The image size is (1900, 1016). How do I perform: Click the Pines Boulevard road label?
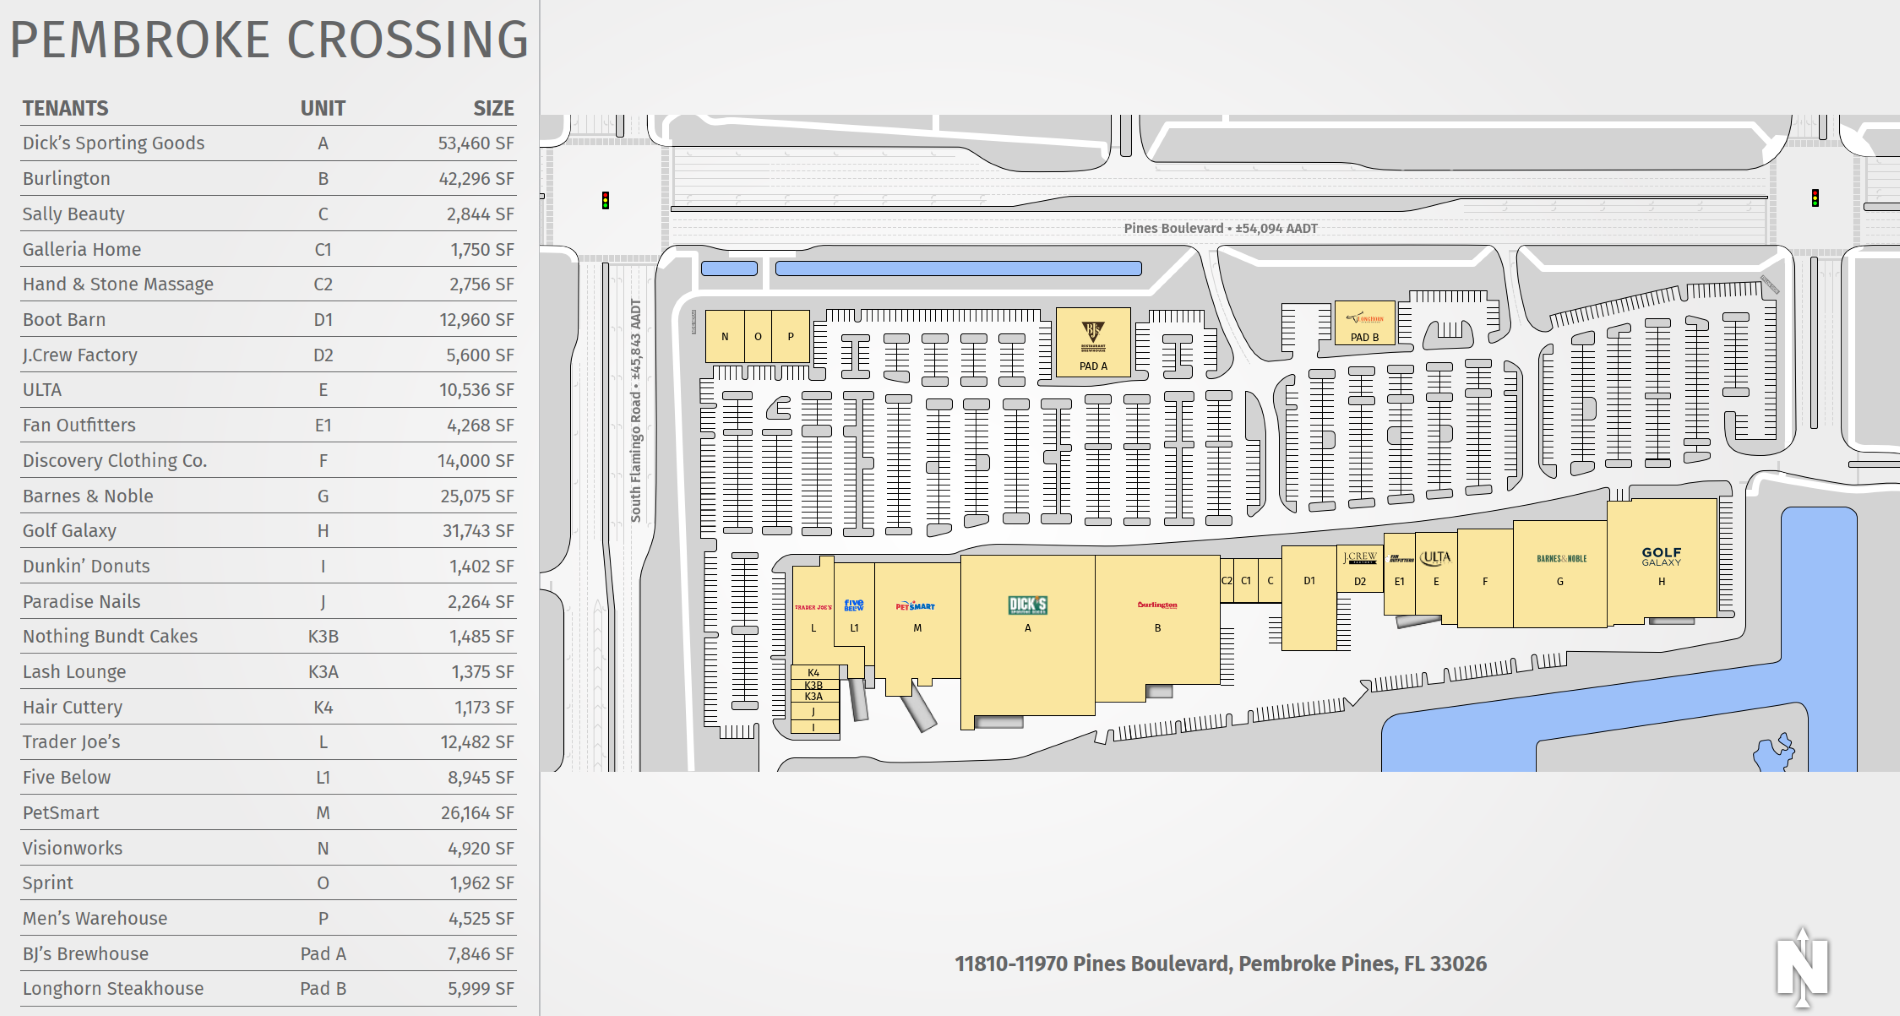[x=1220, y=228]
